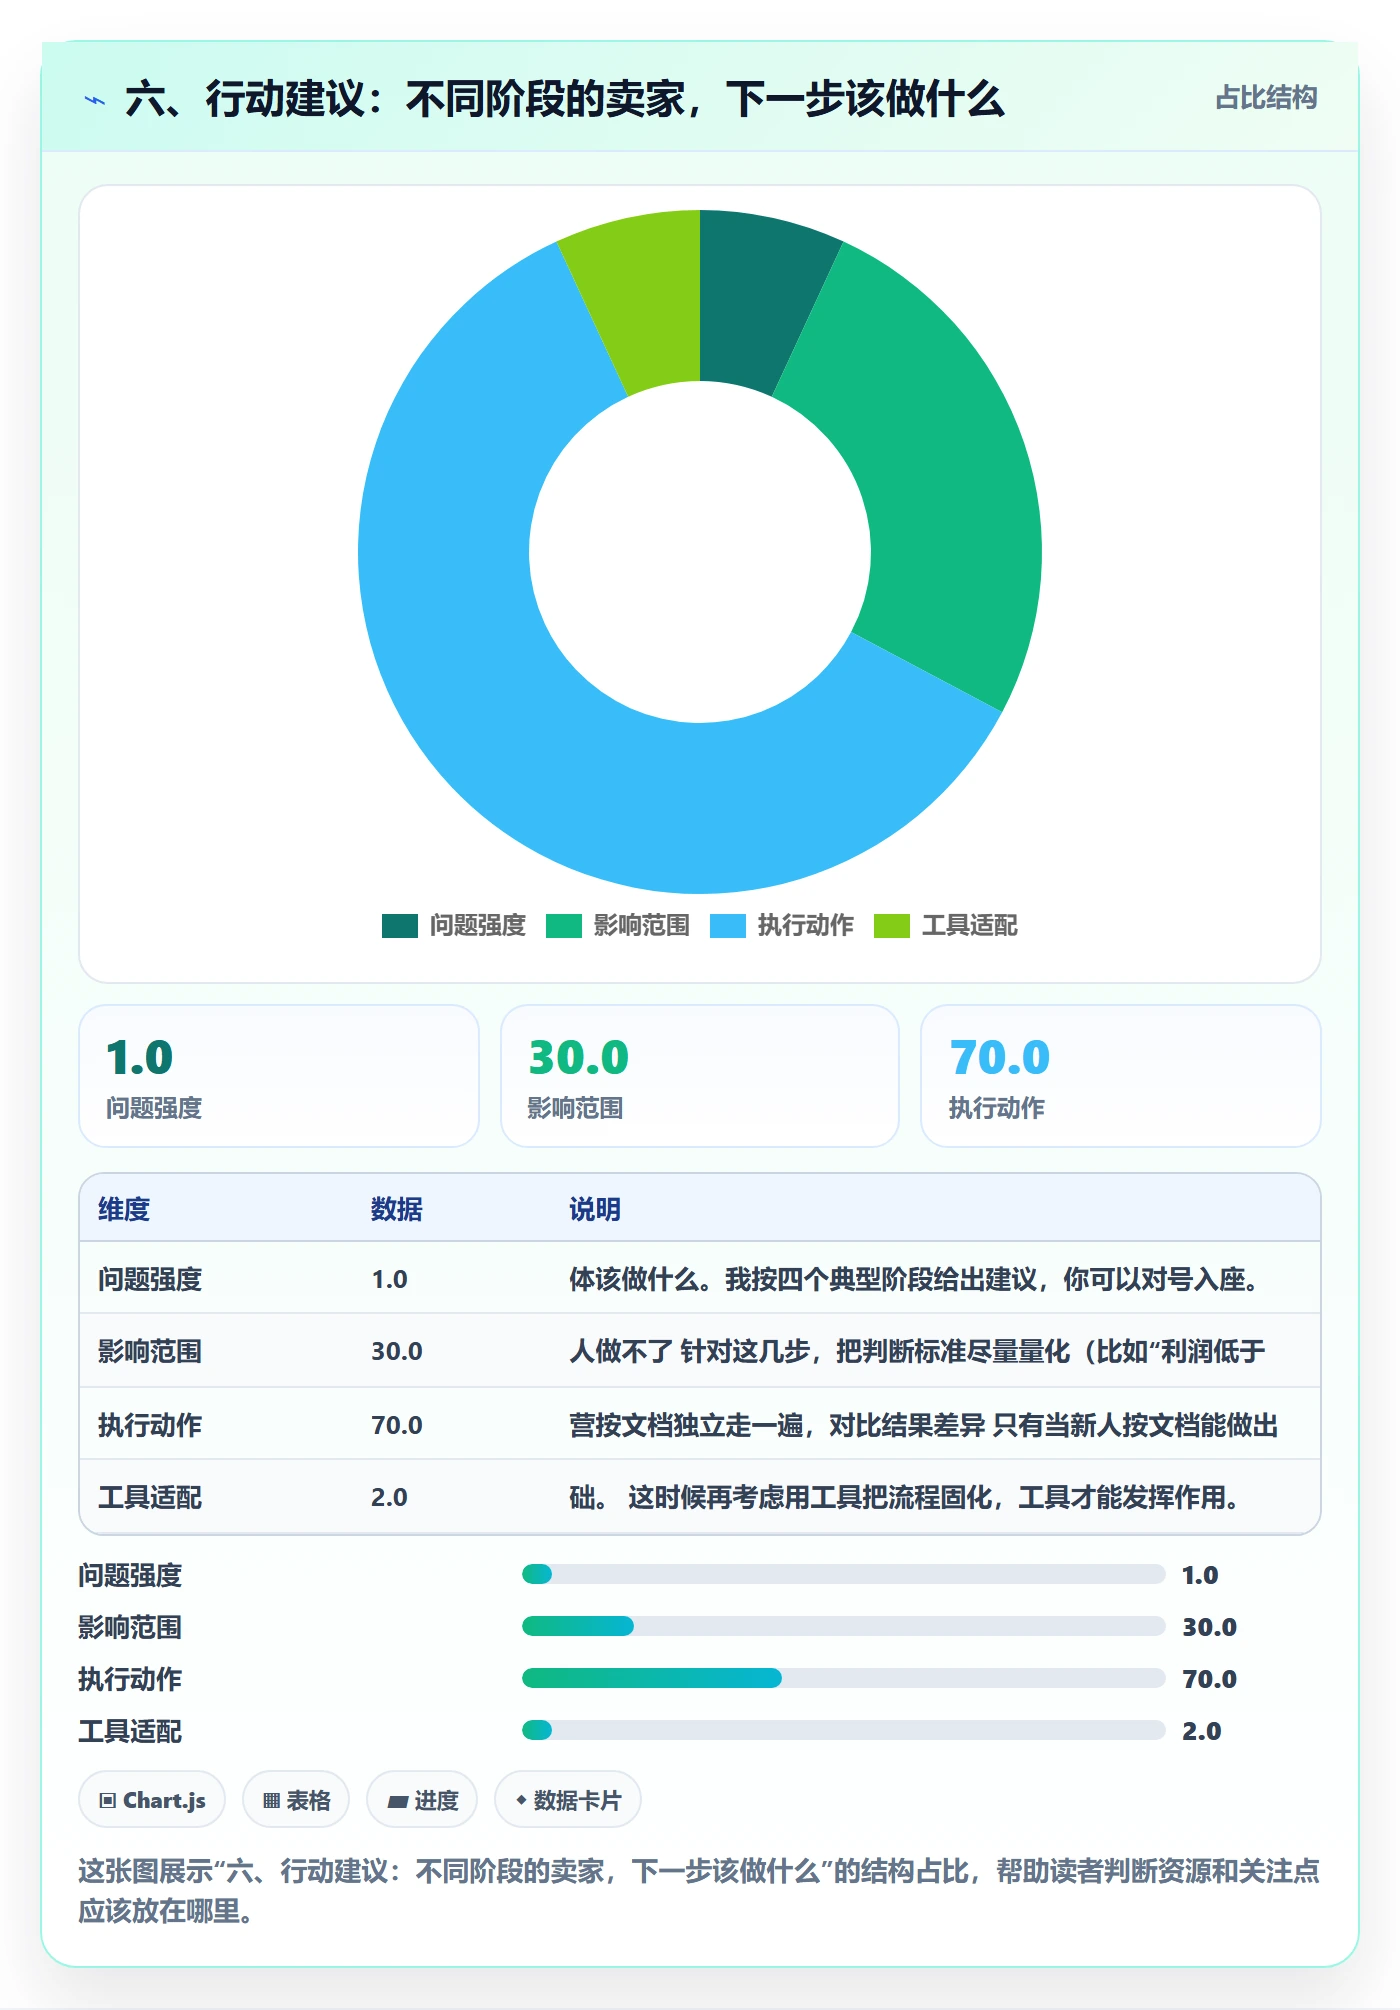The width and height of the screenshot is (1400, 2010).
Task: Click the 数据 column header
Action: tap(397, 1209)
